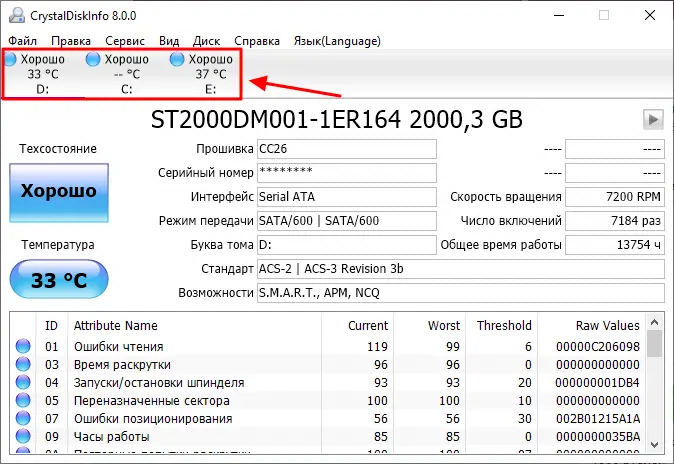Viewport: 674px width, 464px height.
Task: Click status orb for attribute 05 row
Action: tap(22, 401)
